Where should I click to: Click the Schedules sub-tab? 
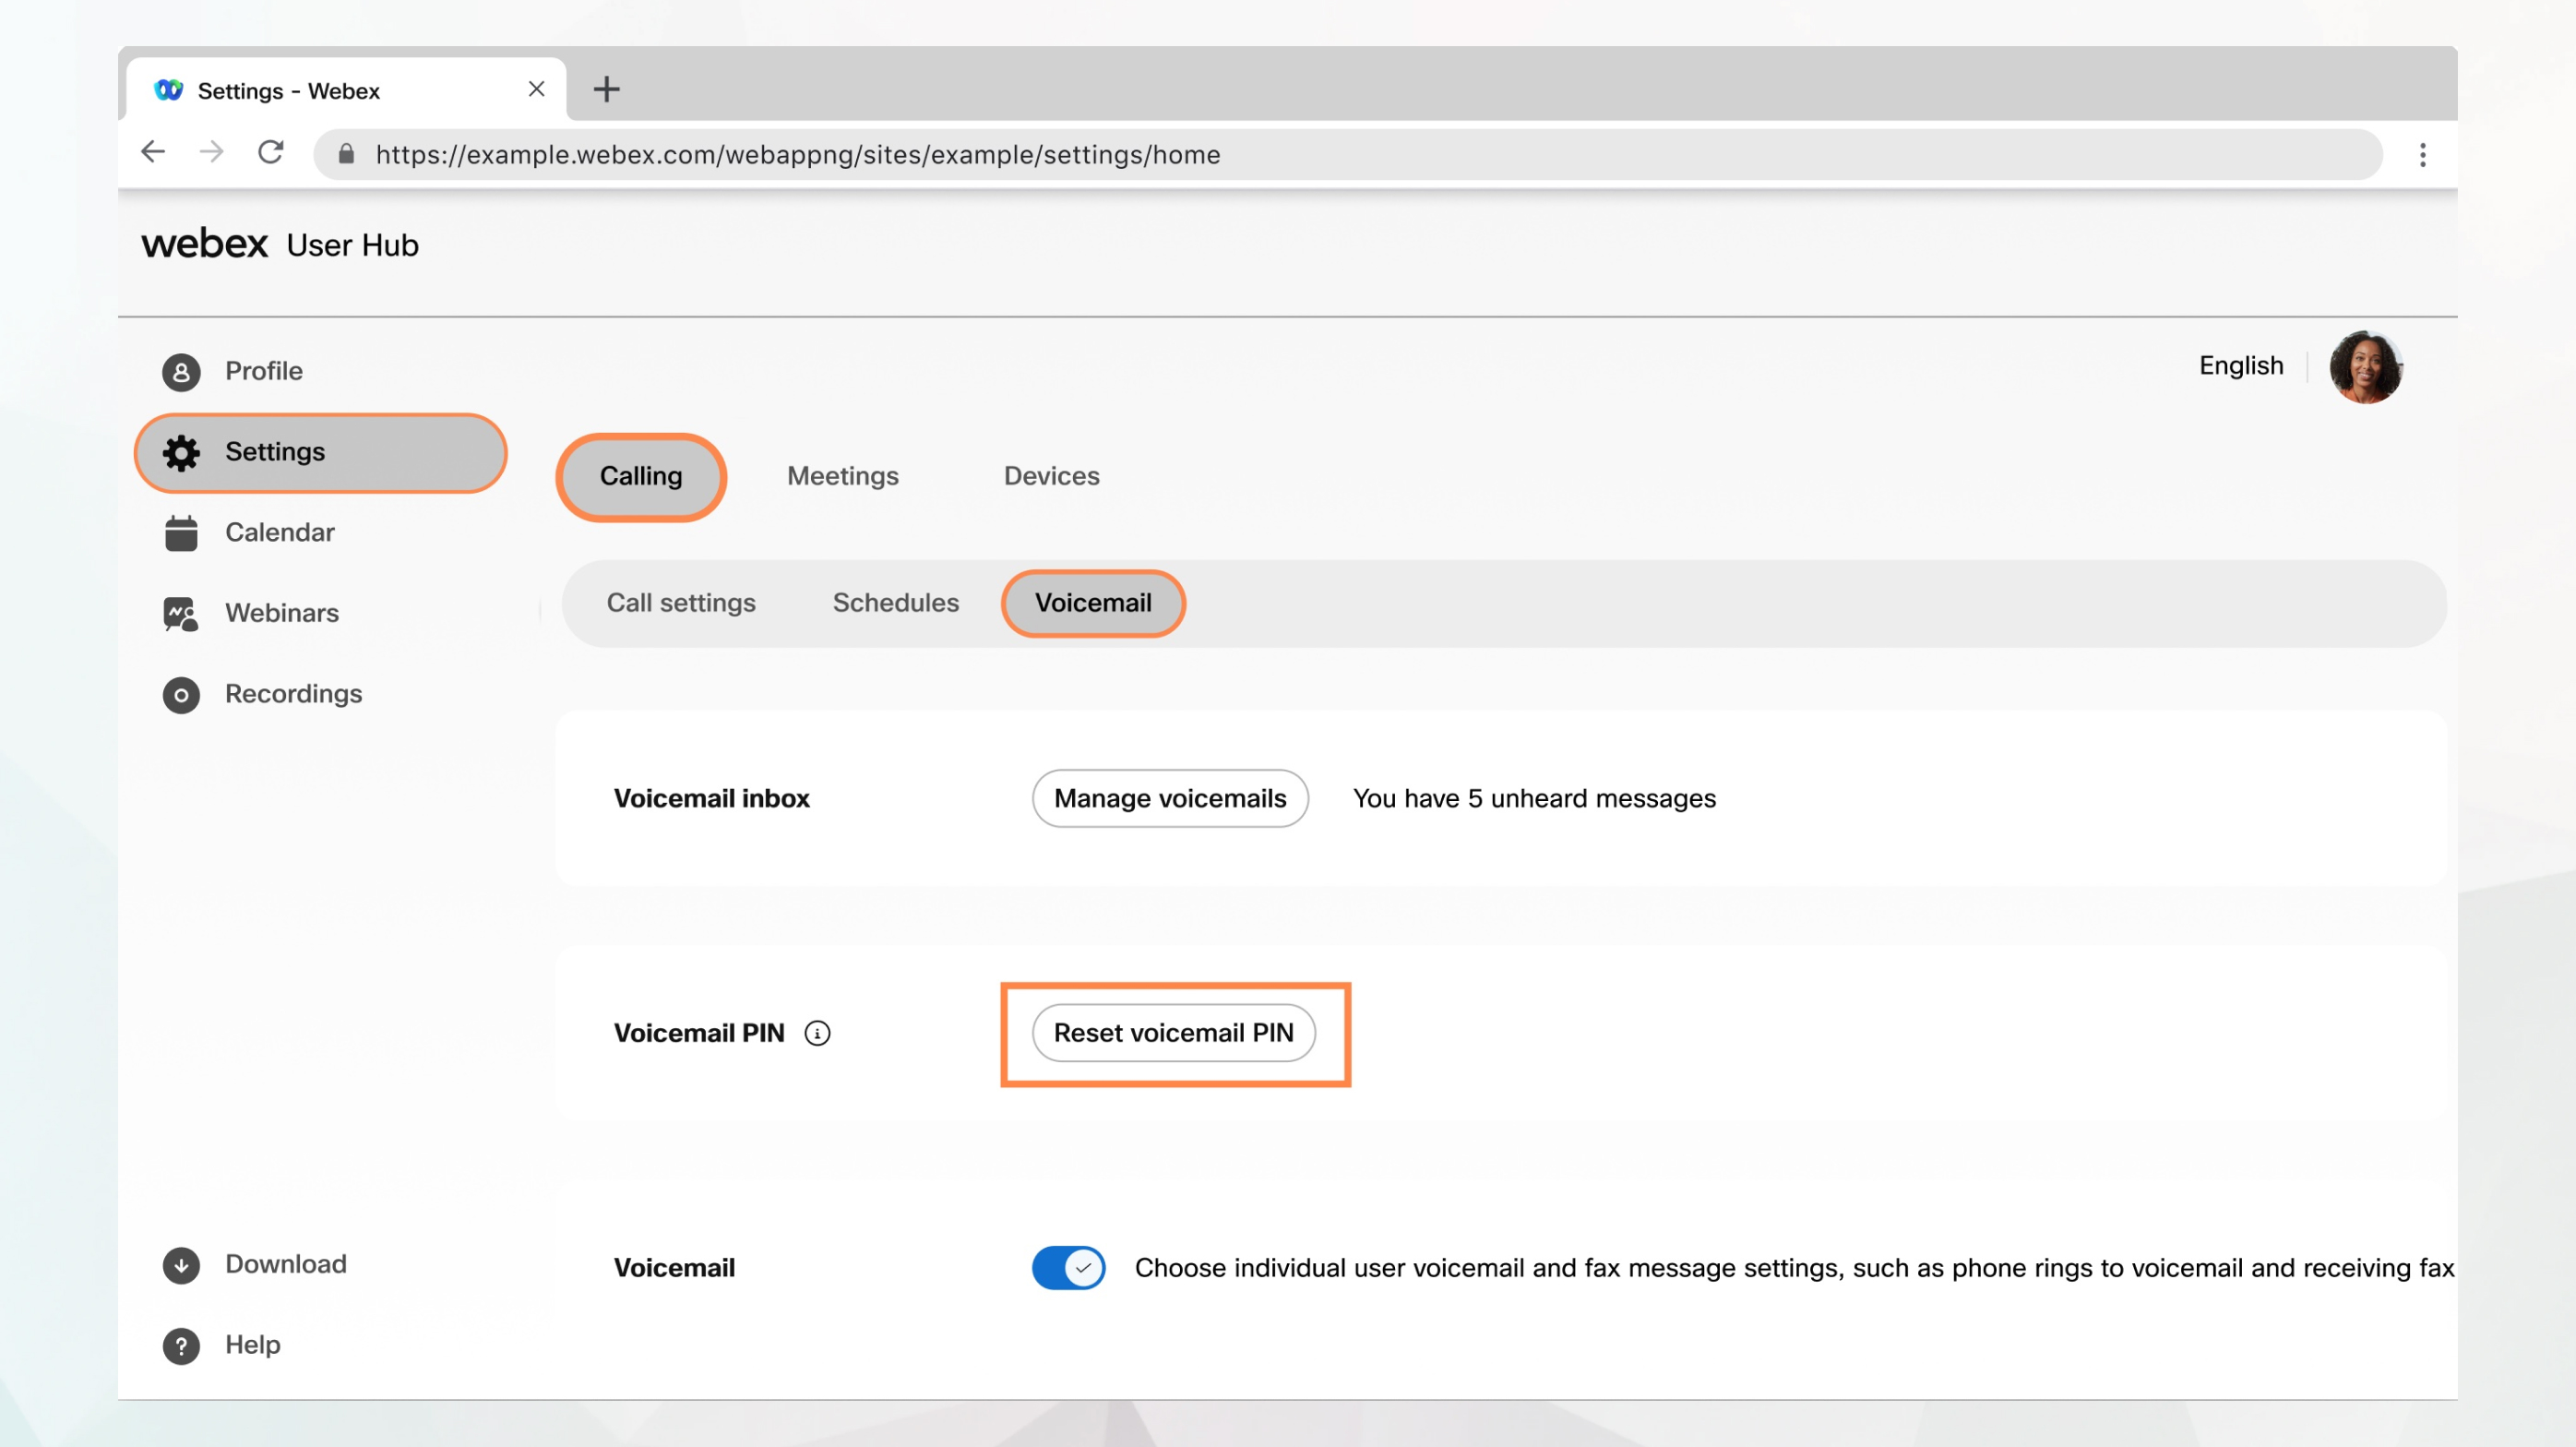(x=895, y=602)
